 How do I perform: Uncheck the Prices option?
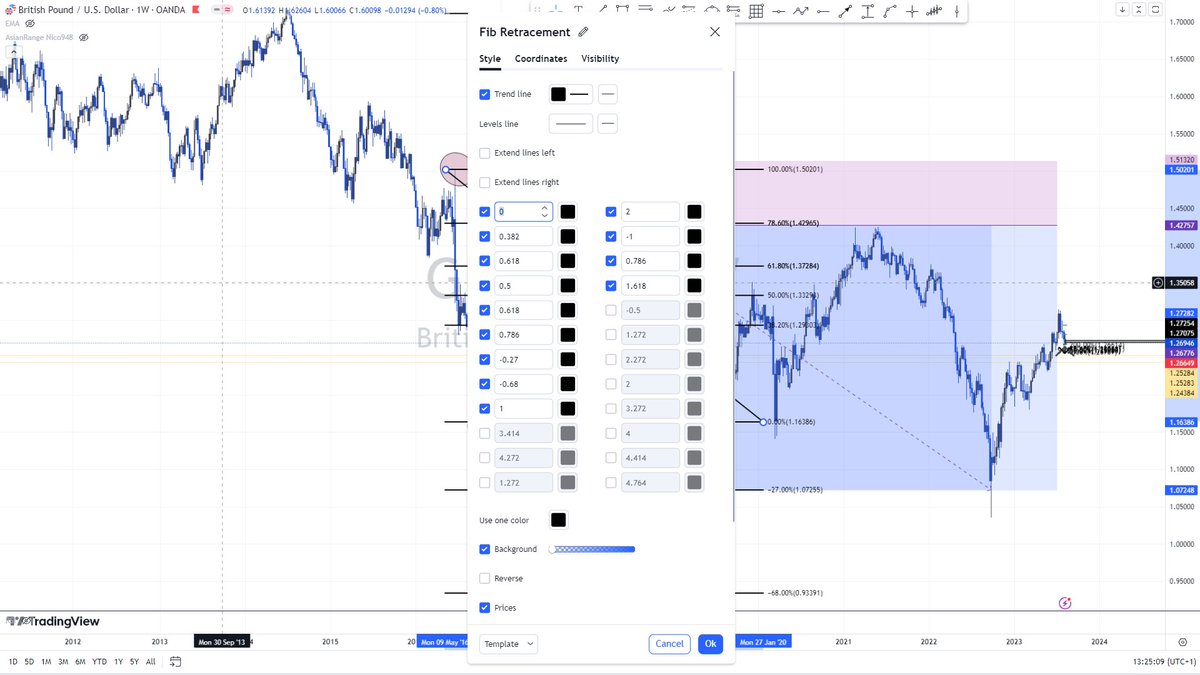tap(484, 607)
